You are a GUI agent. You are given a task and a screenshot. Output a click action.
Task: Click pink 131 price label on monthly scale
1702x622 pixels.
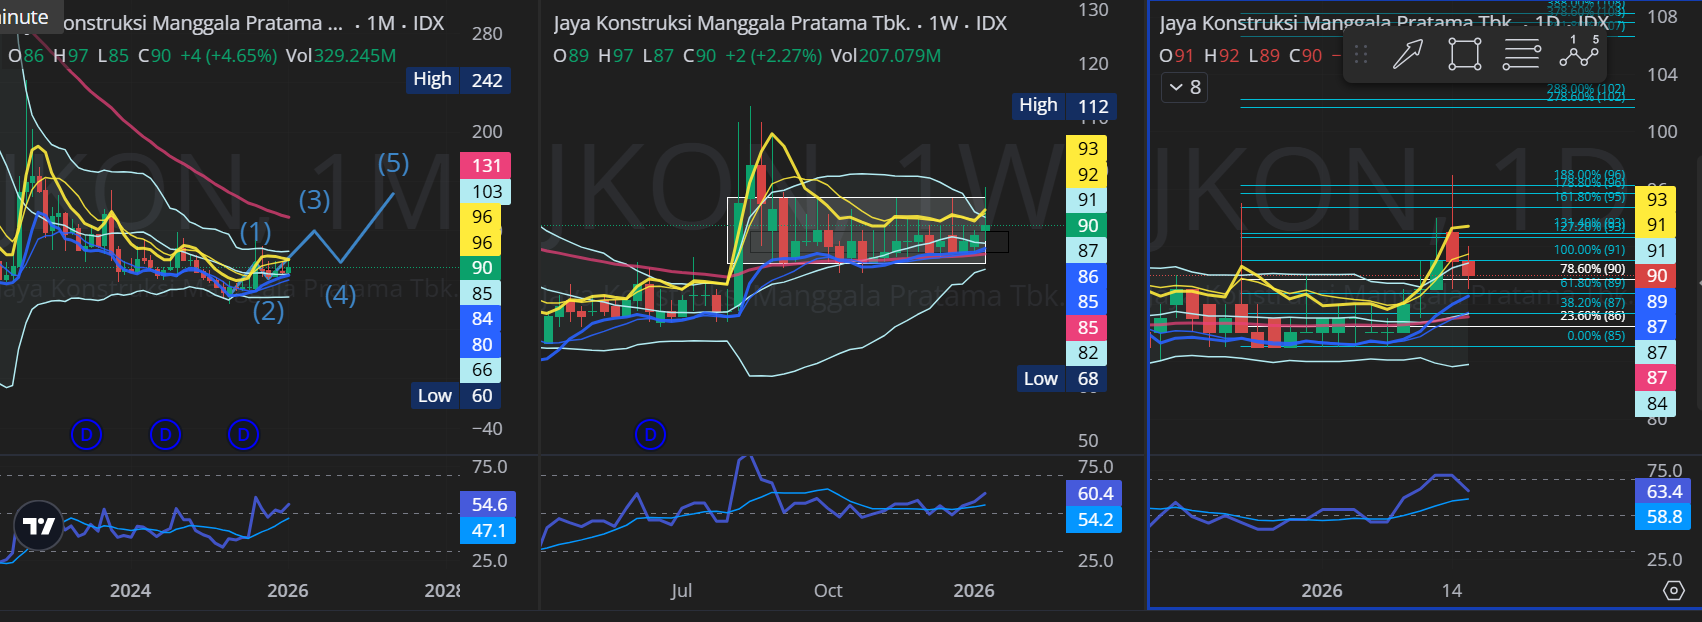486,166
